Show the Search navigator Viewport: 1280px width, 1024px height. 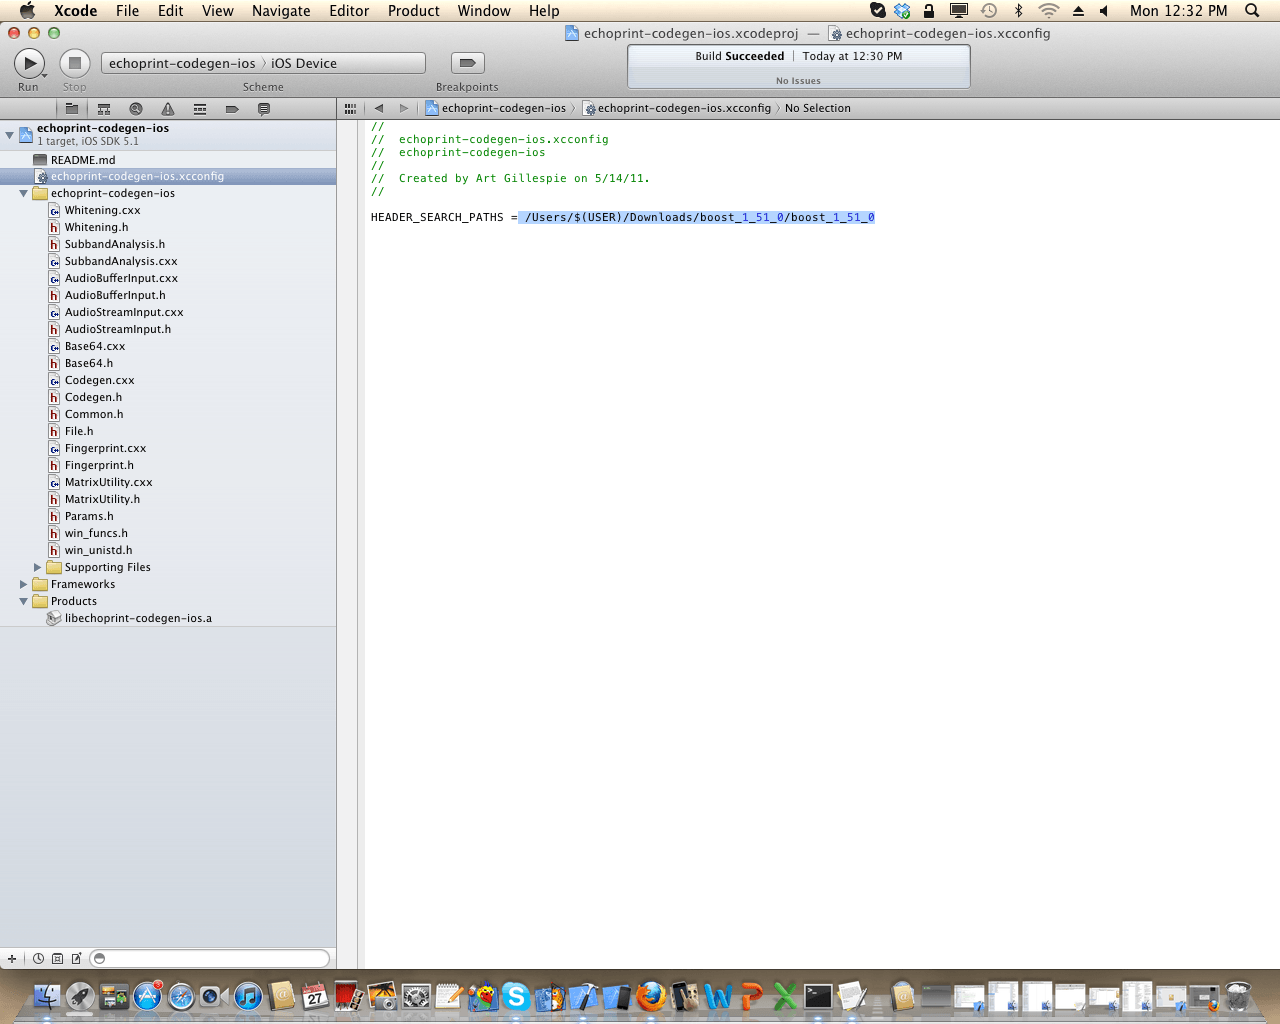click(136, 109)
